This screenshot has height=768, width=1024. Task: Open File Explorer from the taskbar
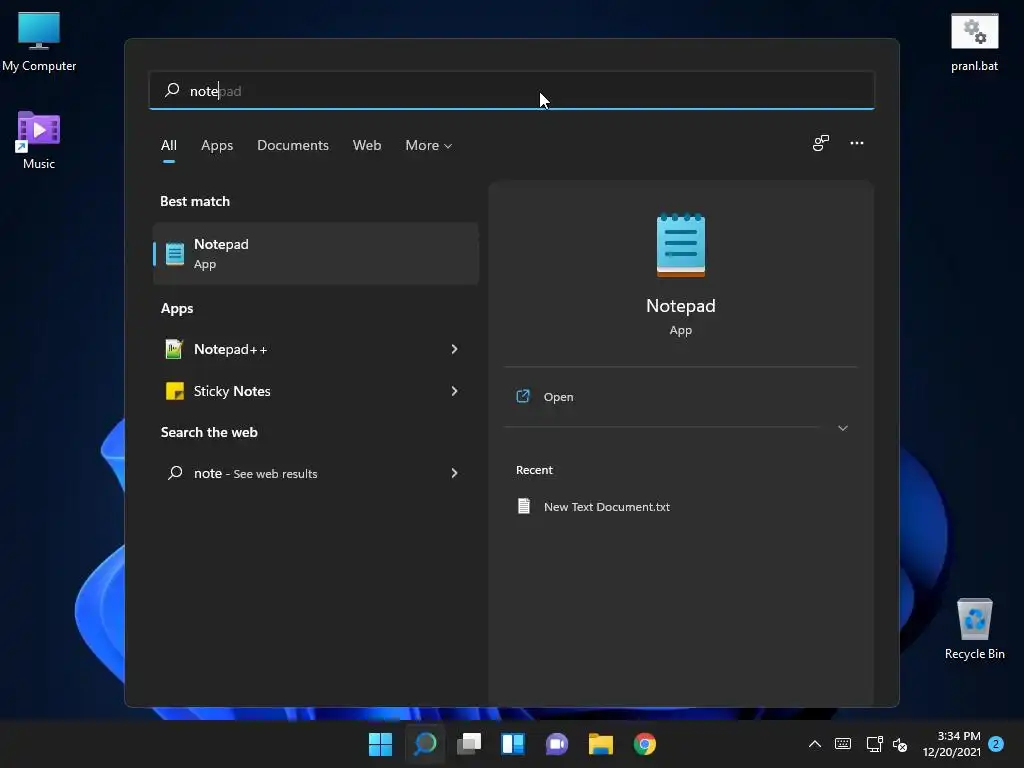pyautogui.click(x=601, y=744)
